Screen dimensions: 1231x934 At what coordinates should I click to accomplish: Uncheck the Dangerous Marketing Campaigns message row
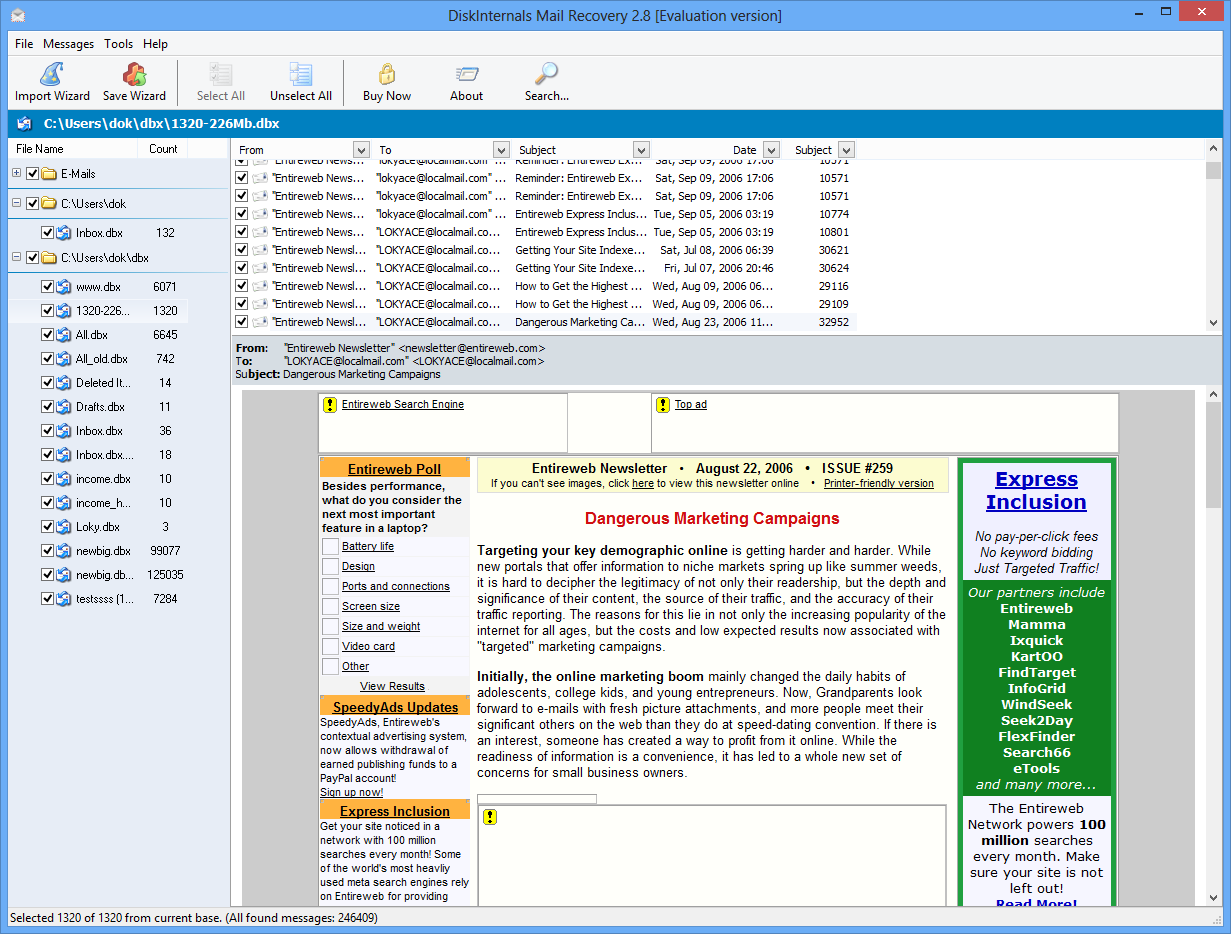(x=241, y=322)
